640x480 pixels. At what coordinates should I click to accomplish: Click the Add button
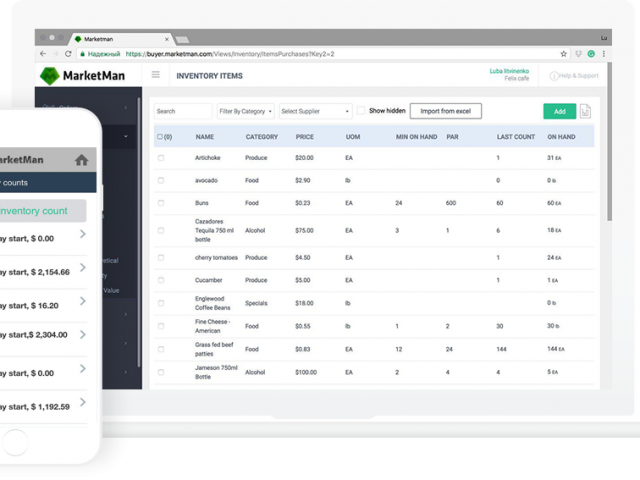(x=560, y=111)
